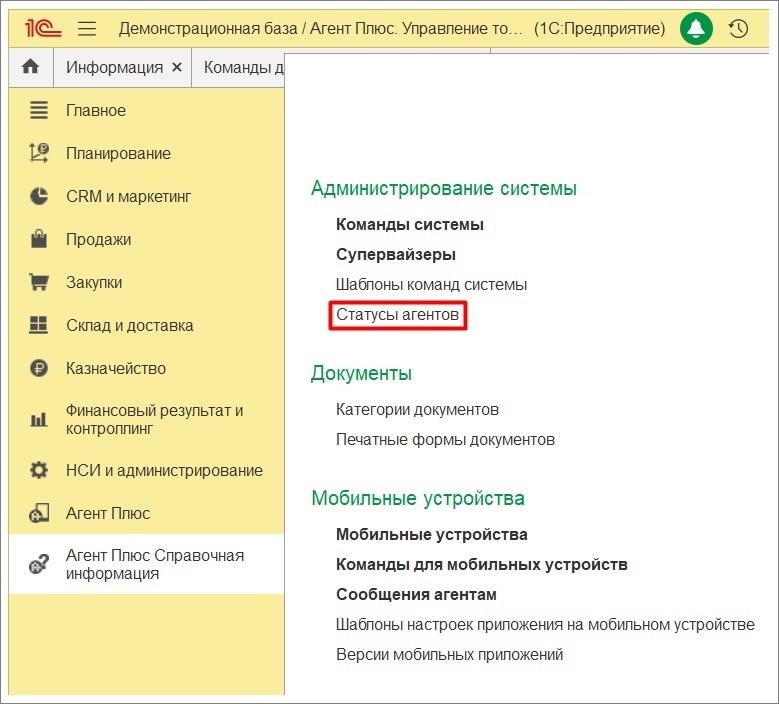Image resolution: width=779 pixels, height=704 pixels.
Task: Click the Казначейство ruble coin icon
Action: [x=39, y=368]
